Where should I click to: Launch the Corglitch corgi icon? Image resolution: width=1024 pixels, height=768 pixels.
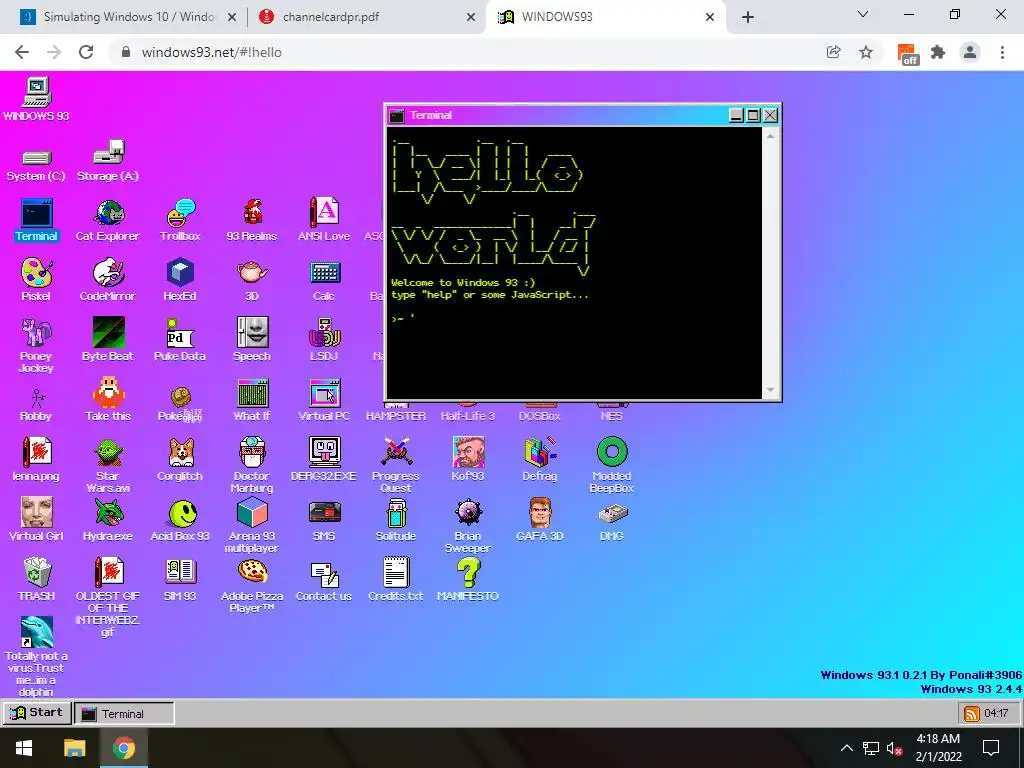coord(180,453)
